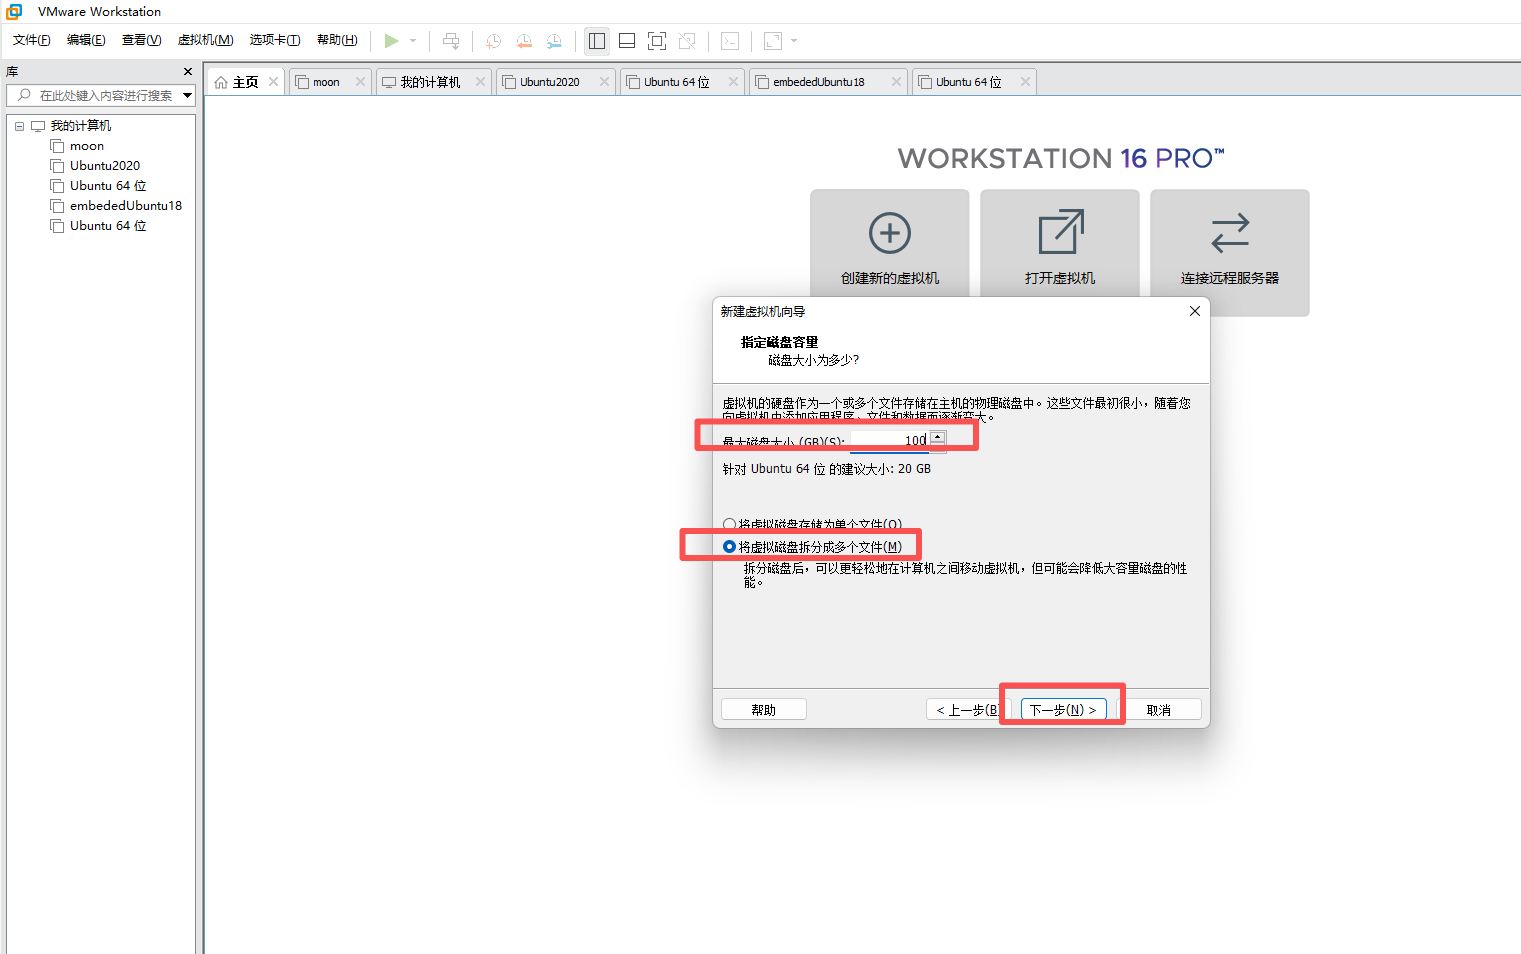Close the Ubuntu2020 tab
Screen dimensions: 1521x954
[x=604, y=82]
